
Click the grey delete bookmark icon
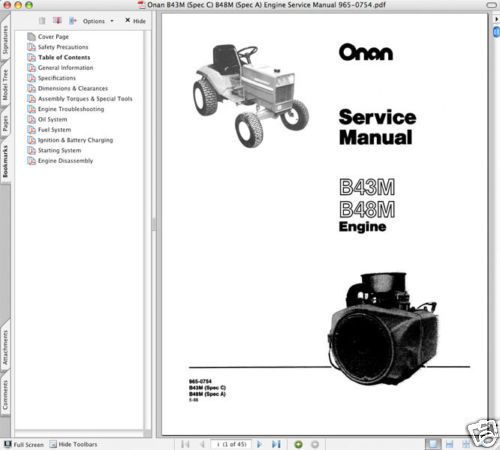(x=42, y=21)
